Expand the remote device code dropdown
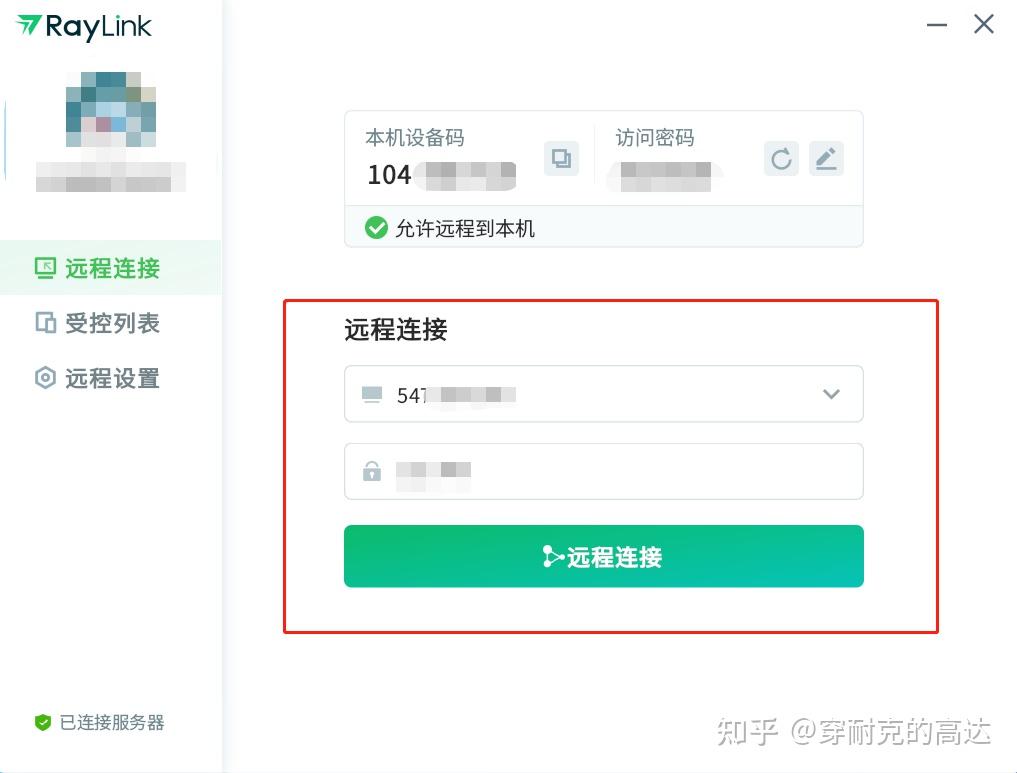The width and height of the screenshot is (1017, 773). click(830, 394)
